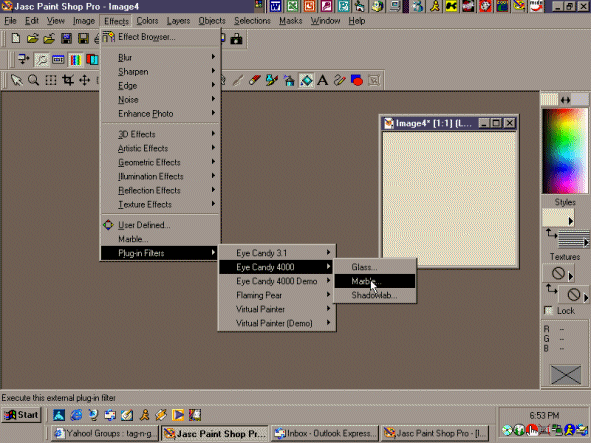Select the Selection rectangle tool
591x443 pixels.
(x=51, y=80)
